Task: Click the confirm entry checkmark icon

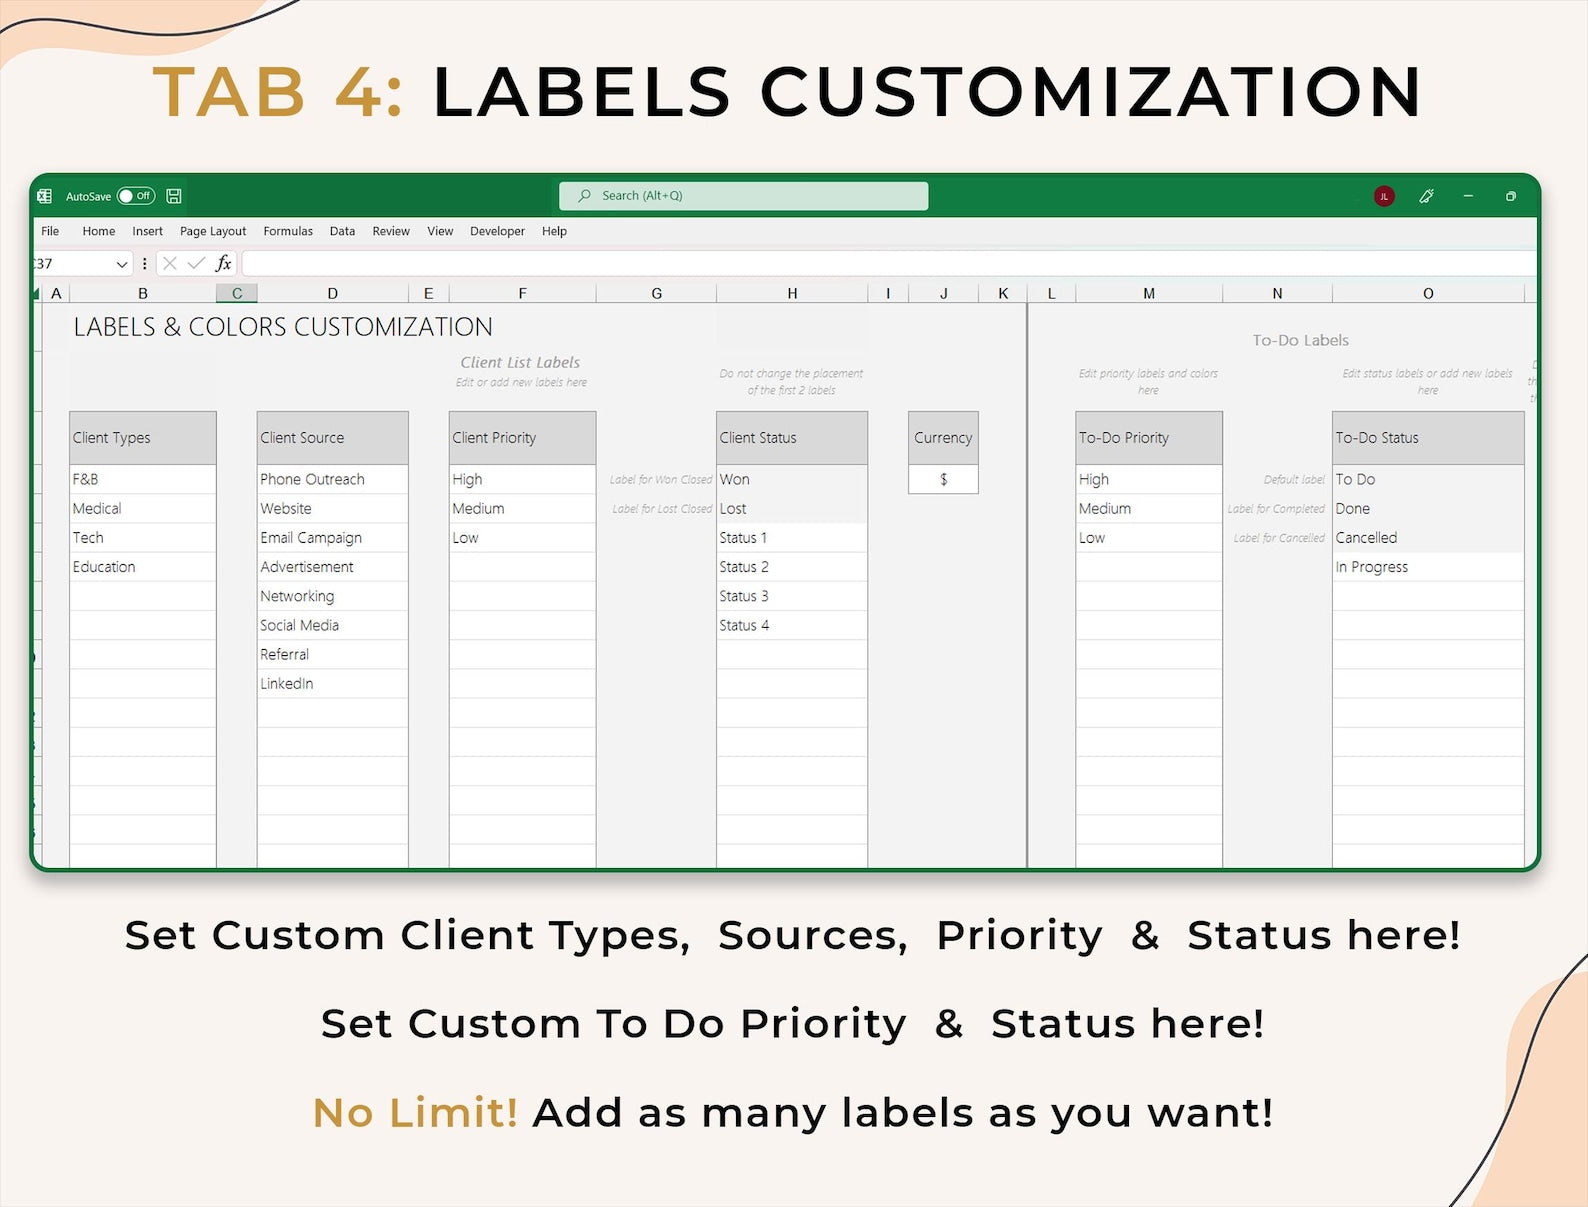Action: 196,263
